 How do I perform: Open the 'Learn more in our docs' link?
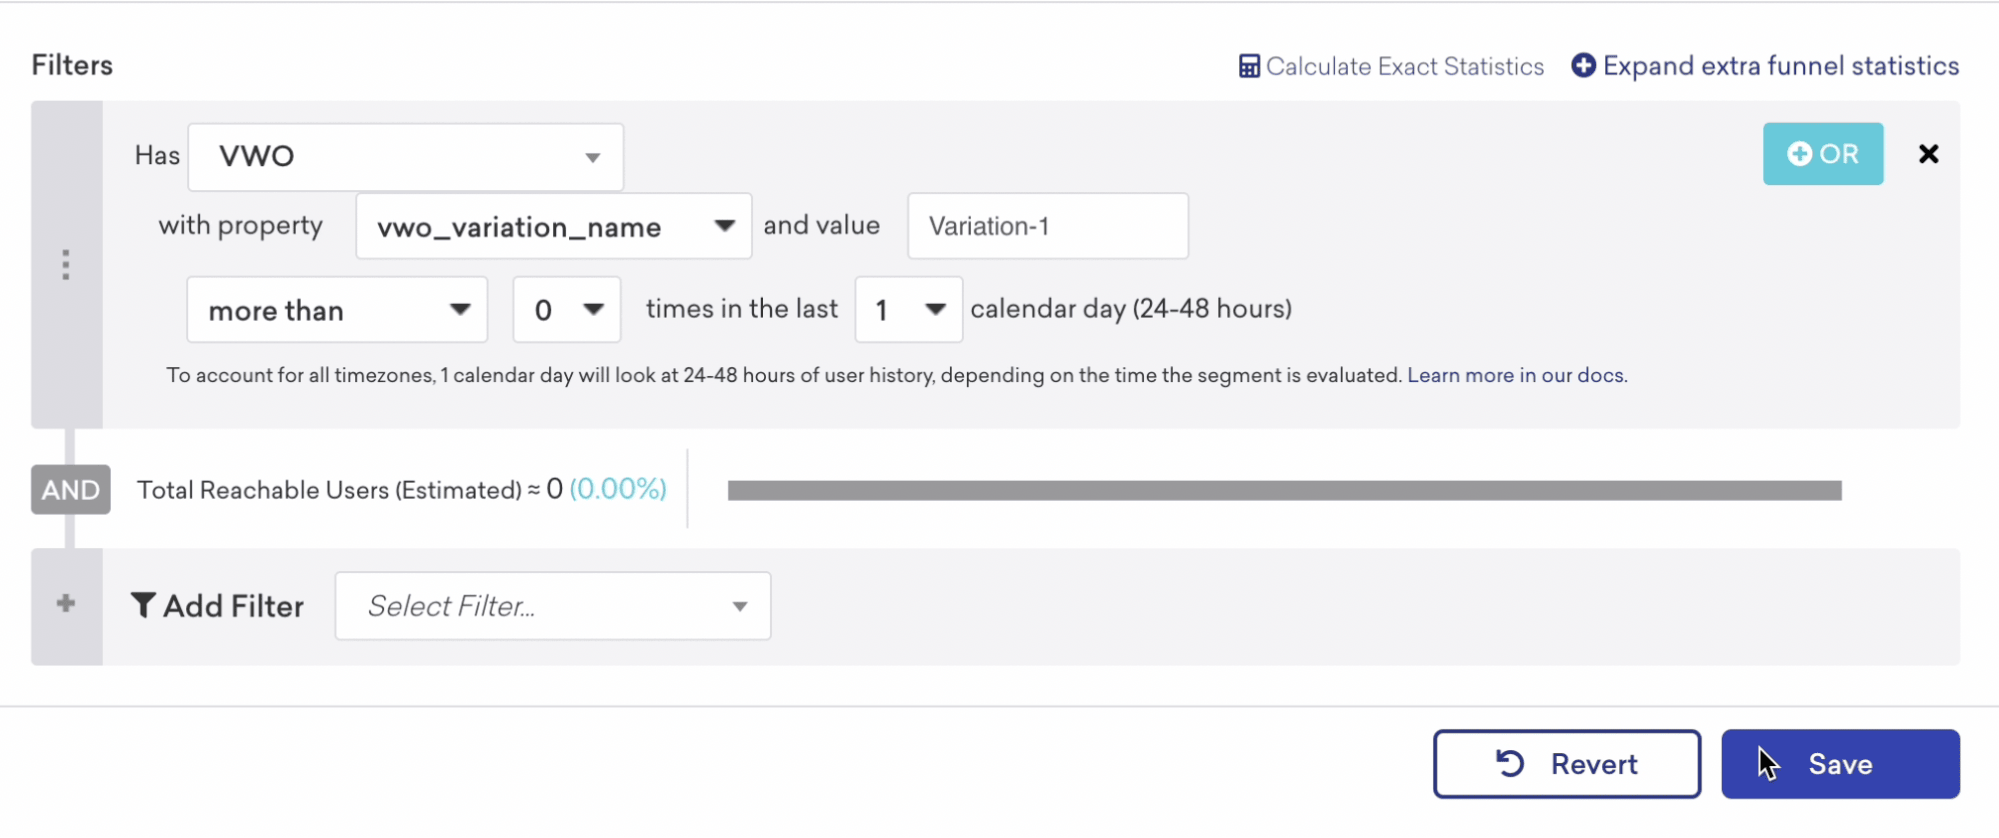coord(1517,376)
